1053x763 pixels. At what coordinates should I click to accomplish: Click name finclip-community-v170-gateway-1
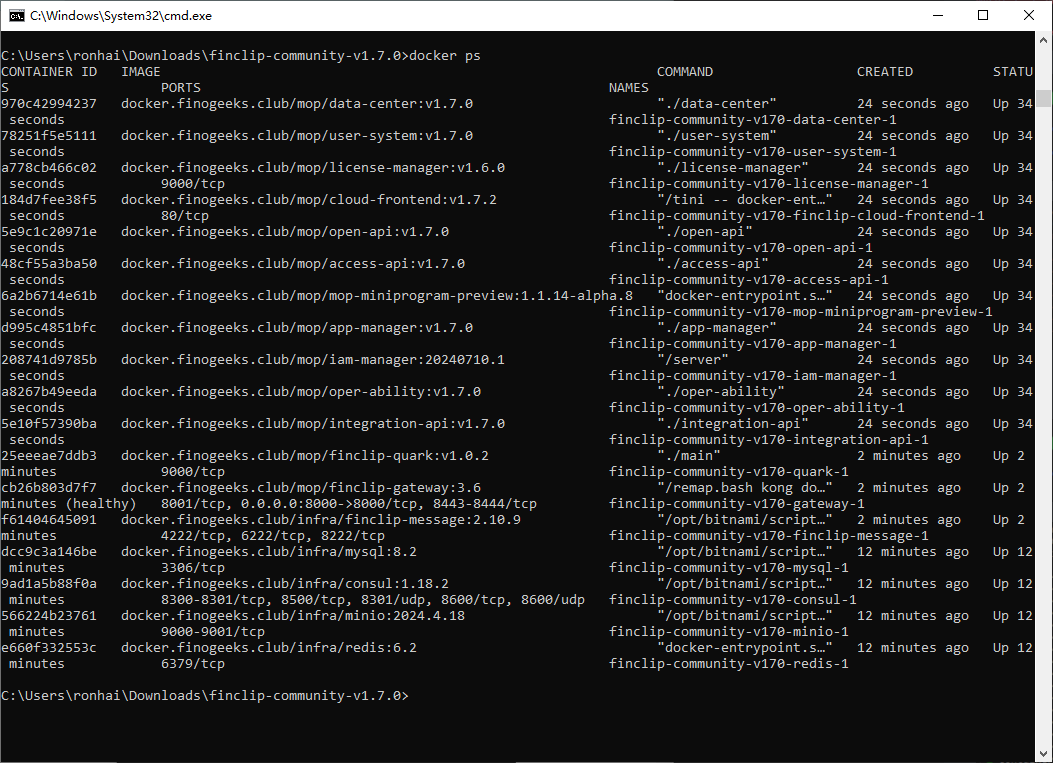737,504
